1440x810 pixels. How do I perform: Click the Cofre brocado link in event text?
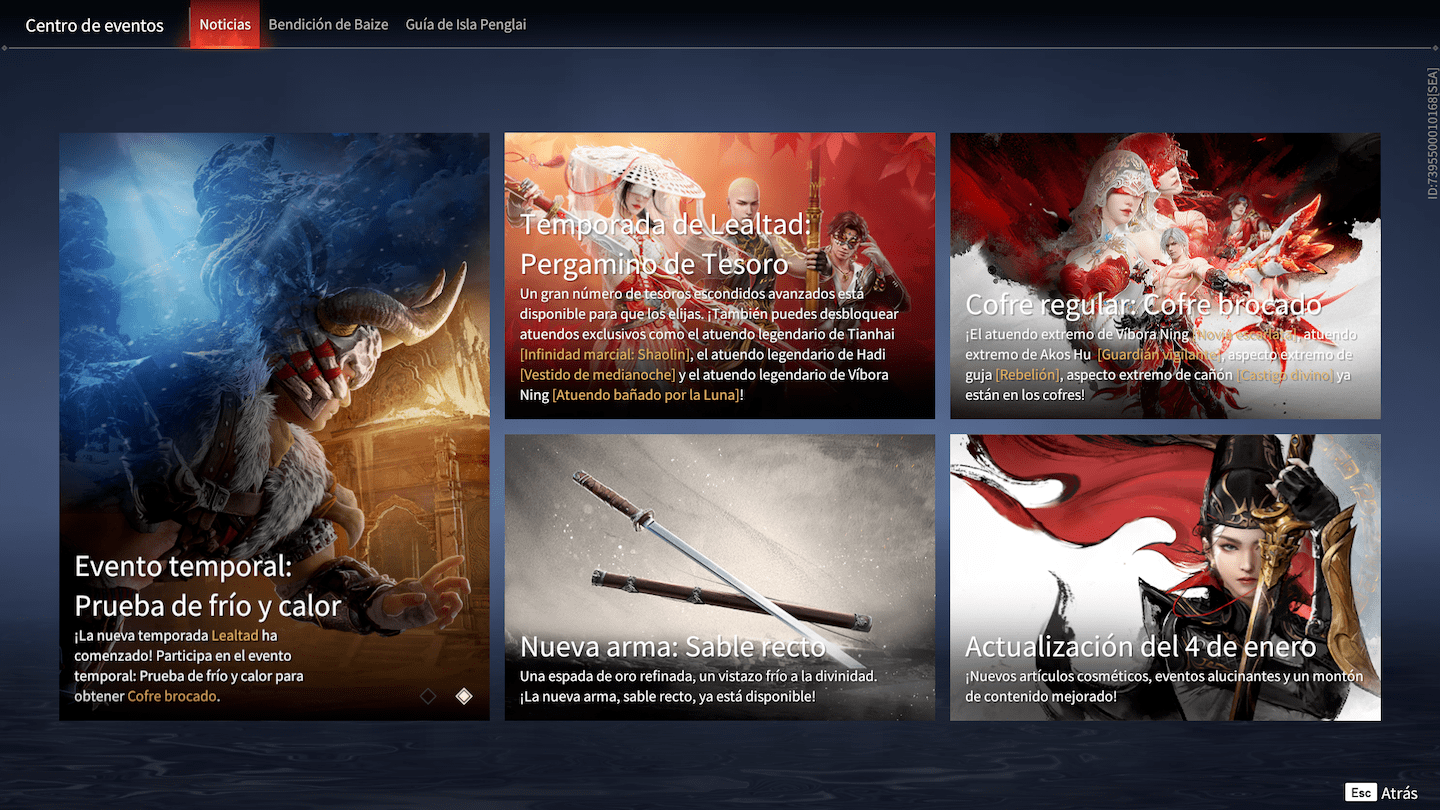[172, 696]
